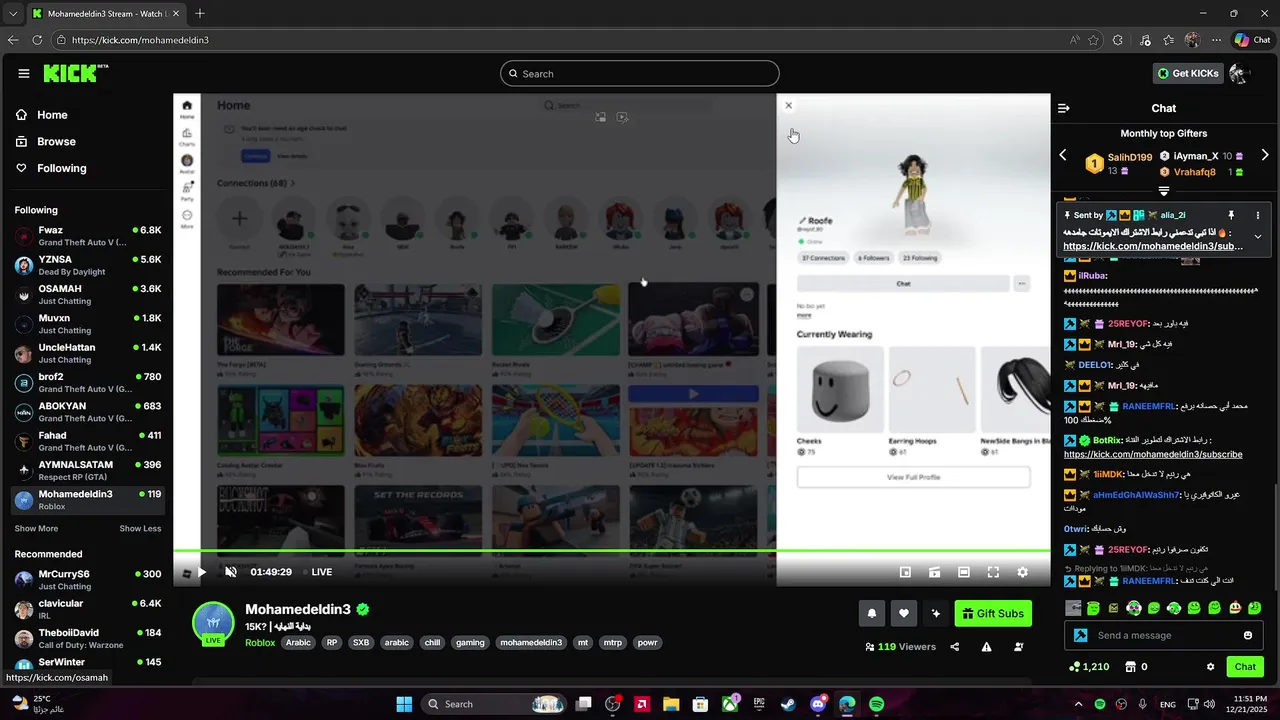The image size is (1280, 720).
Task: Open emoji picker in message box
Action: (1248, 635)
